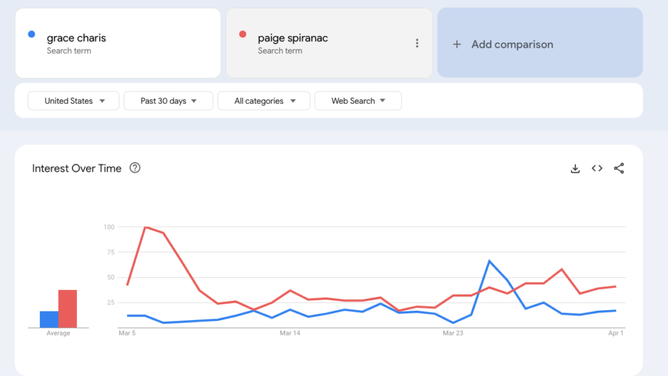Select the blue dot for grace charis
The width and height of the screenshot is (668, 376).
point(32,34)
